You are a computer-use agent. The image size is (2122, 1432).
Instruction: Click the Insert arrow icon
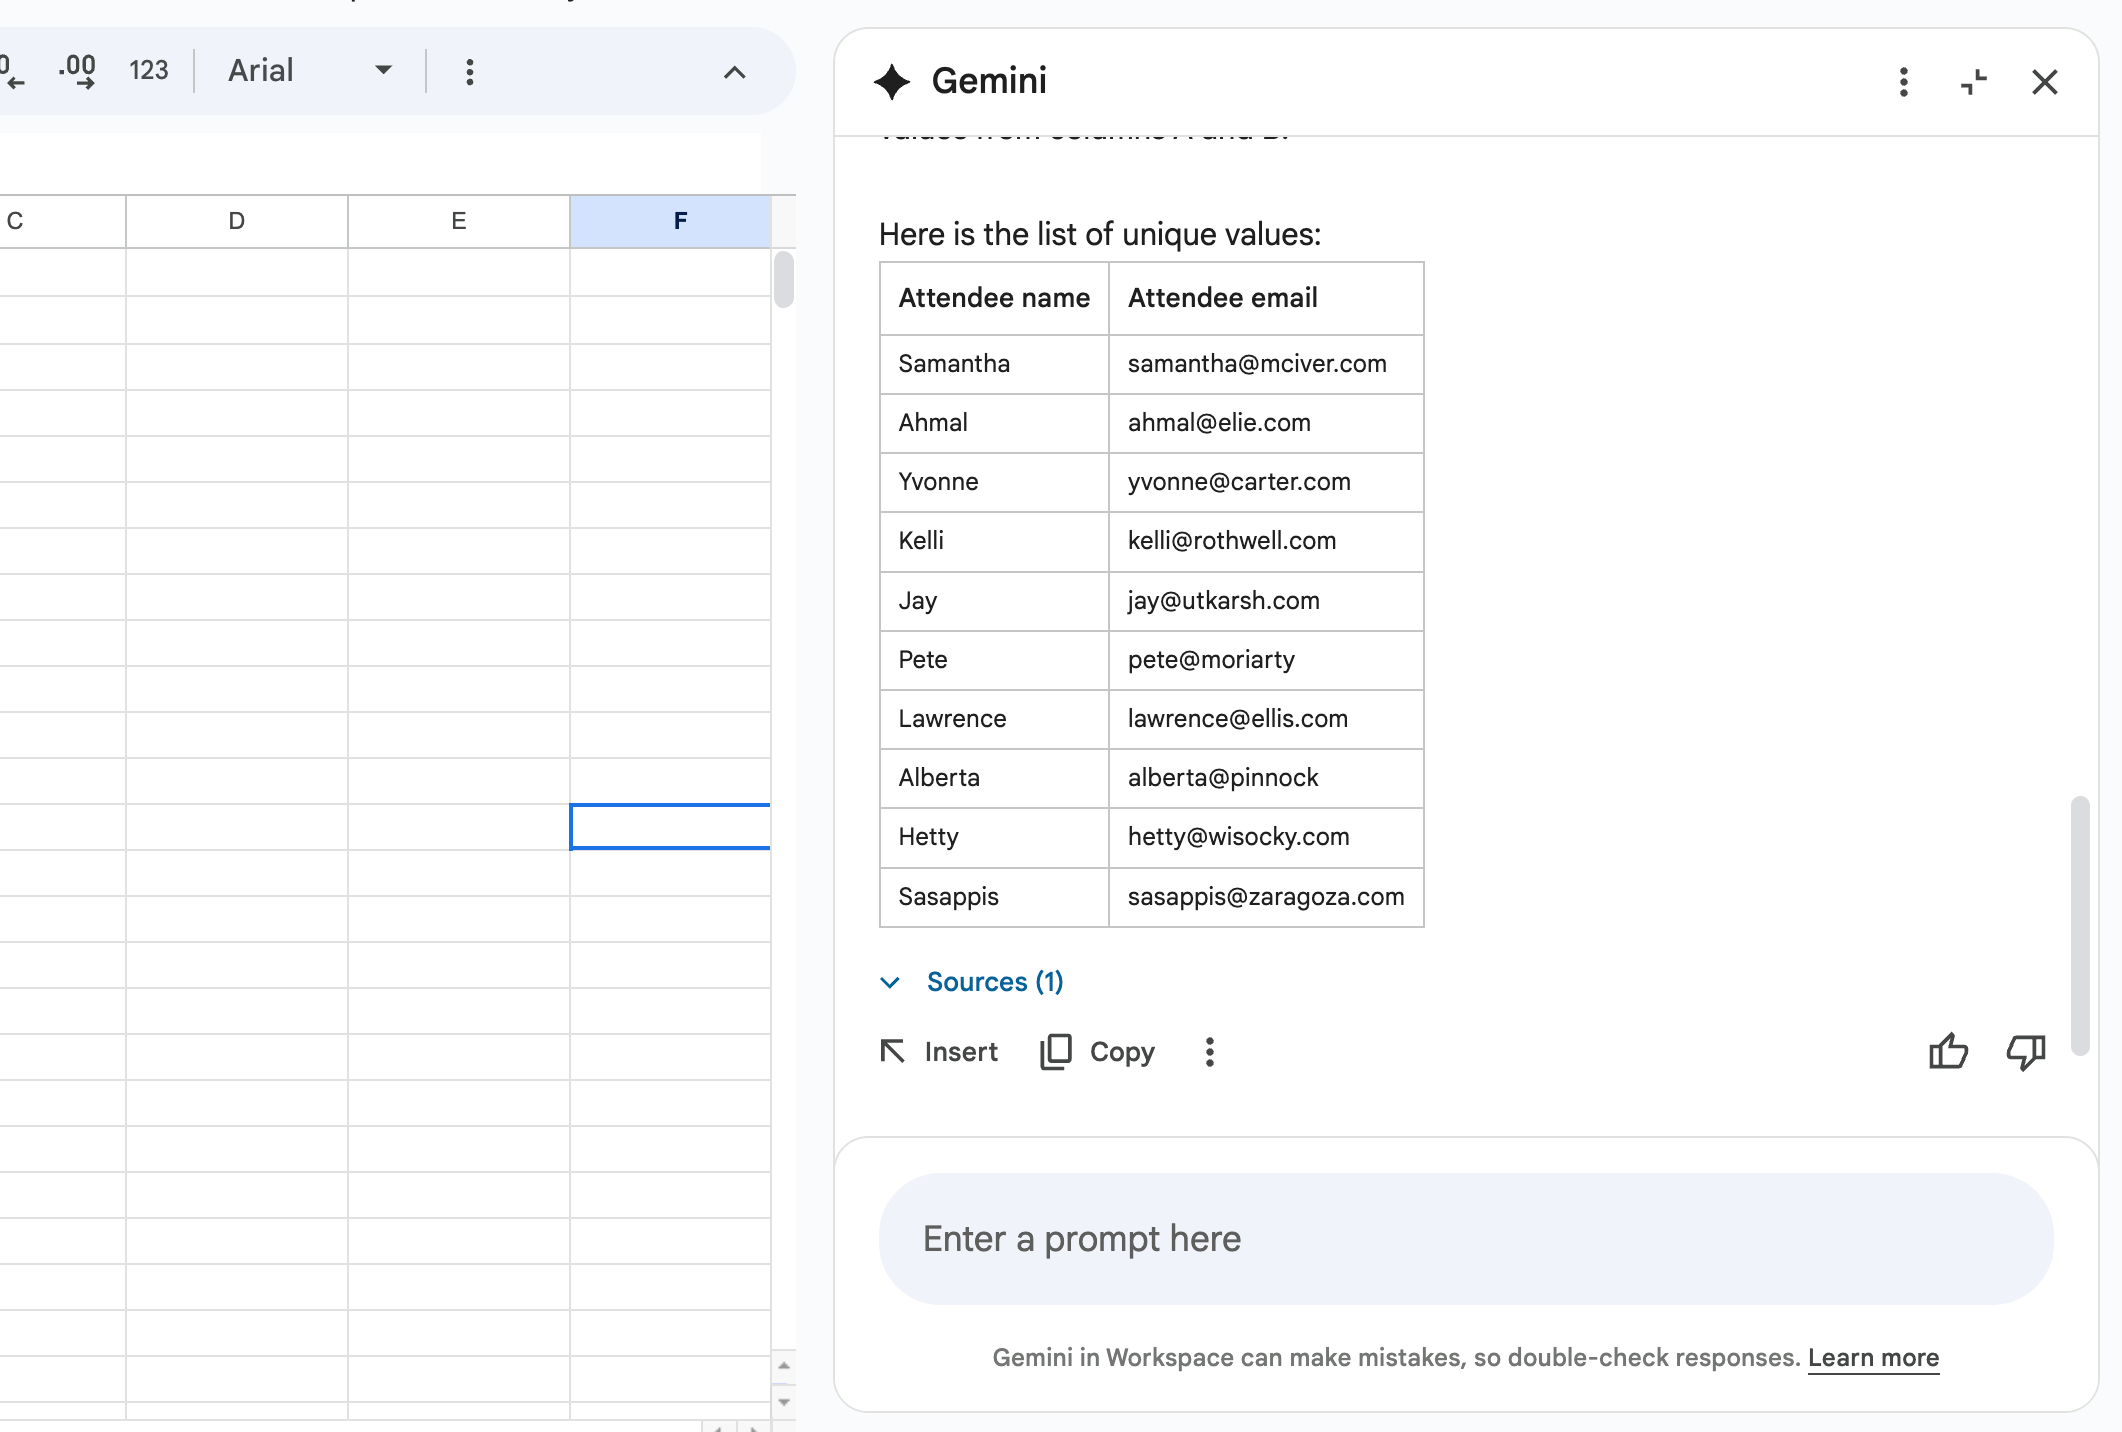892,1052
